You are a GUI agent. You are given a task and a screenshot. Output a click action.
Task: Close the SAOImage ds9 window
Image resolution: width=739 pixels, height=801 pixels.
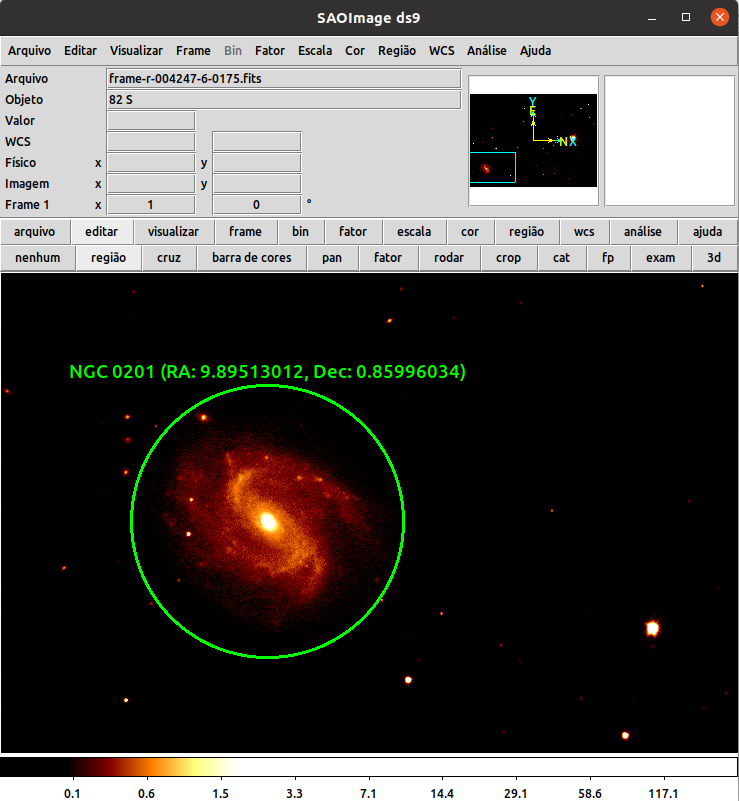(x=718, y=17)
